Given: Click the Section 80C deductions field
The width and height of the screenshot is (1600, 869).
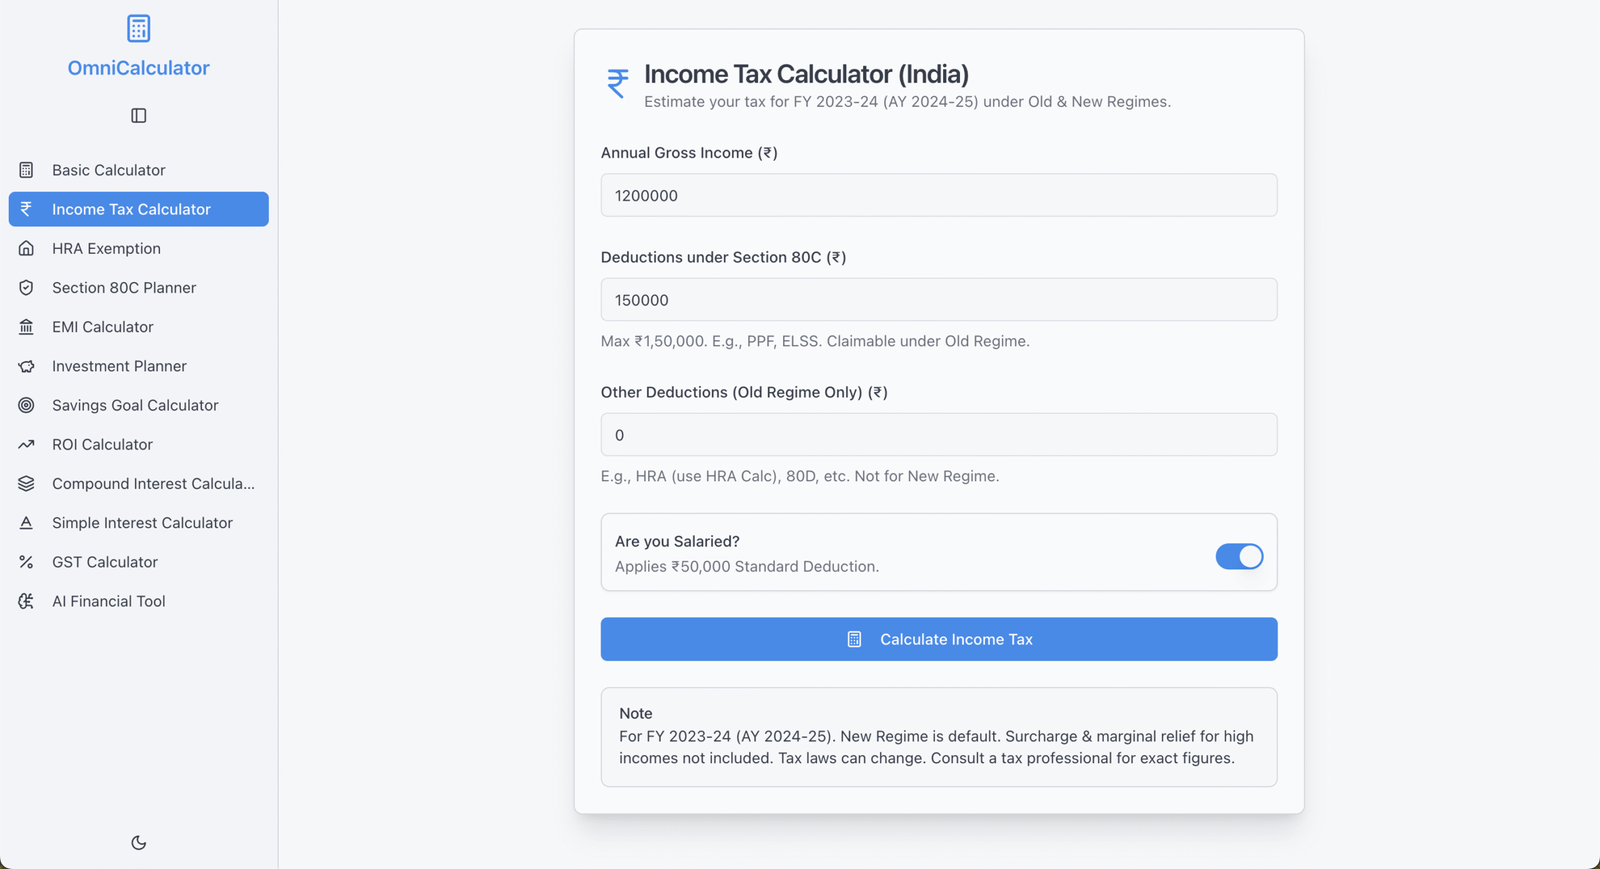Looking at the screenshot, I should tap(939, 300).
